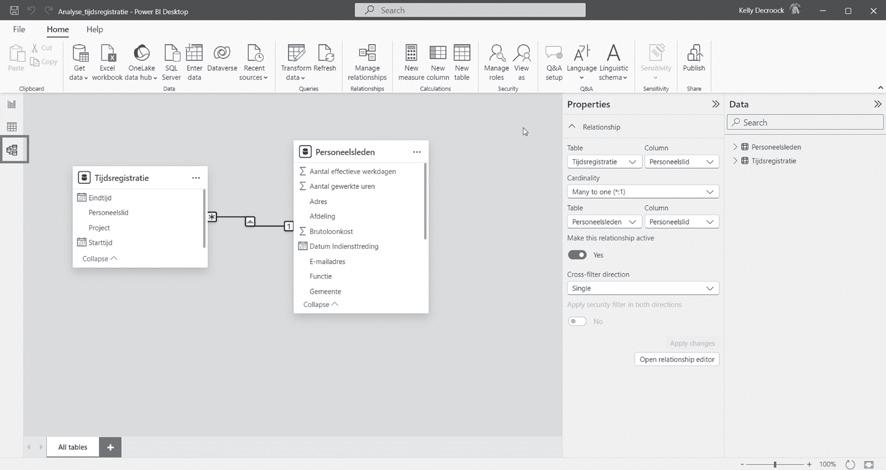886x470 pixels.
Task: Open Column dropdown beside Tijdsregistratie table
Action: pos(682,162)
